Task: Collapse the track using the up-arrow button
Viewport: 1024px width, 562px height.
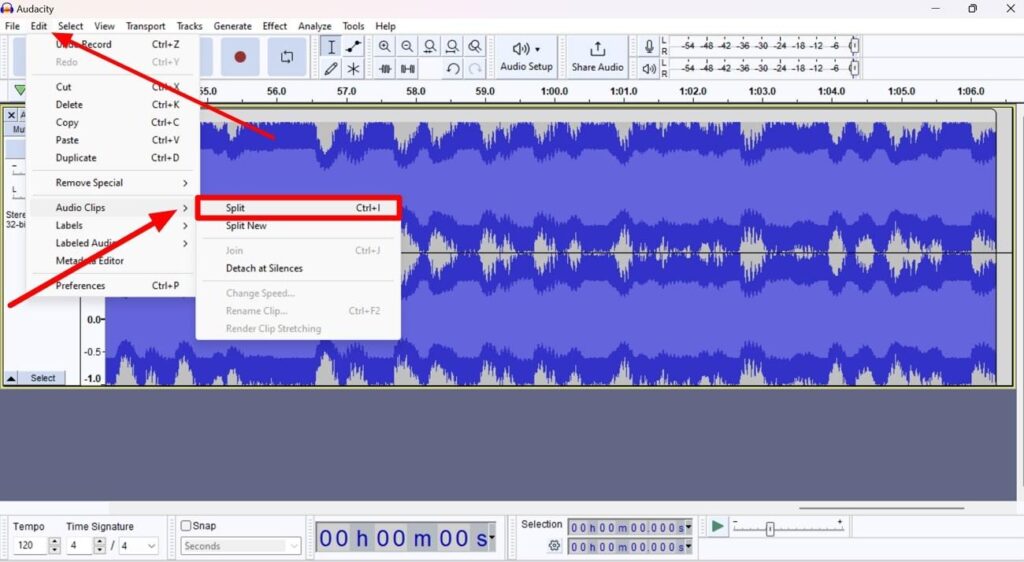Action: point(11,378)
